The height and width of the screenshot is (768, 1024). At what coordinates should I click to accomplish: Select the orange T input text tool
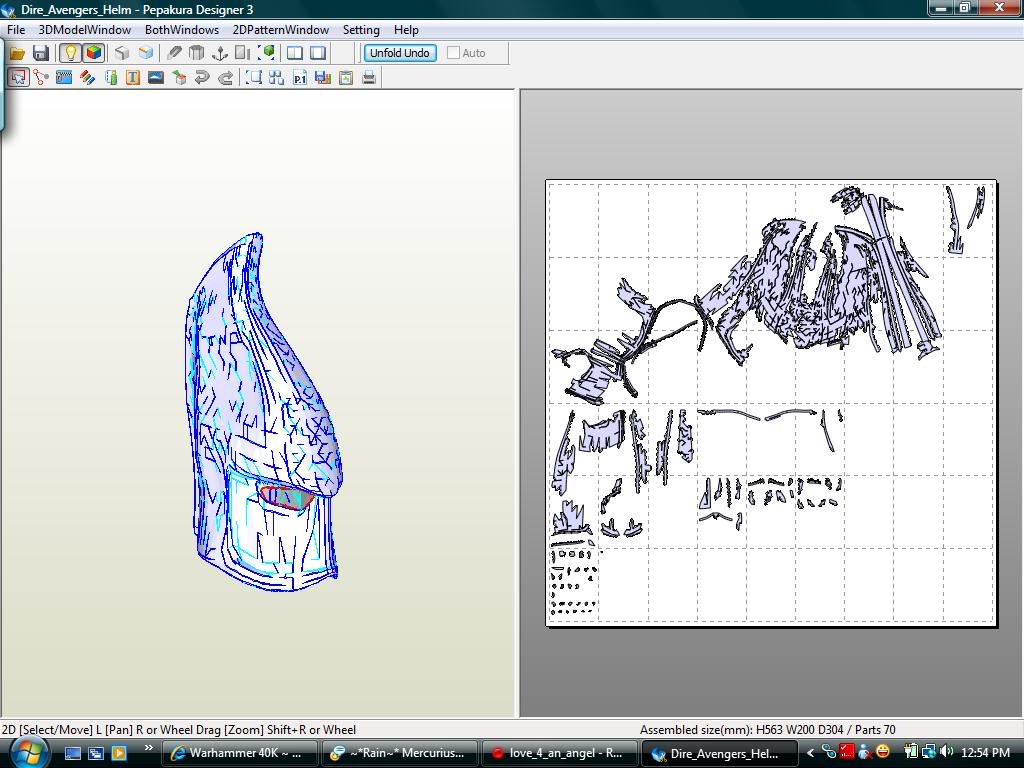coord(133,78)
